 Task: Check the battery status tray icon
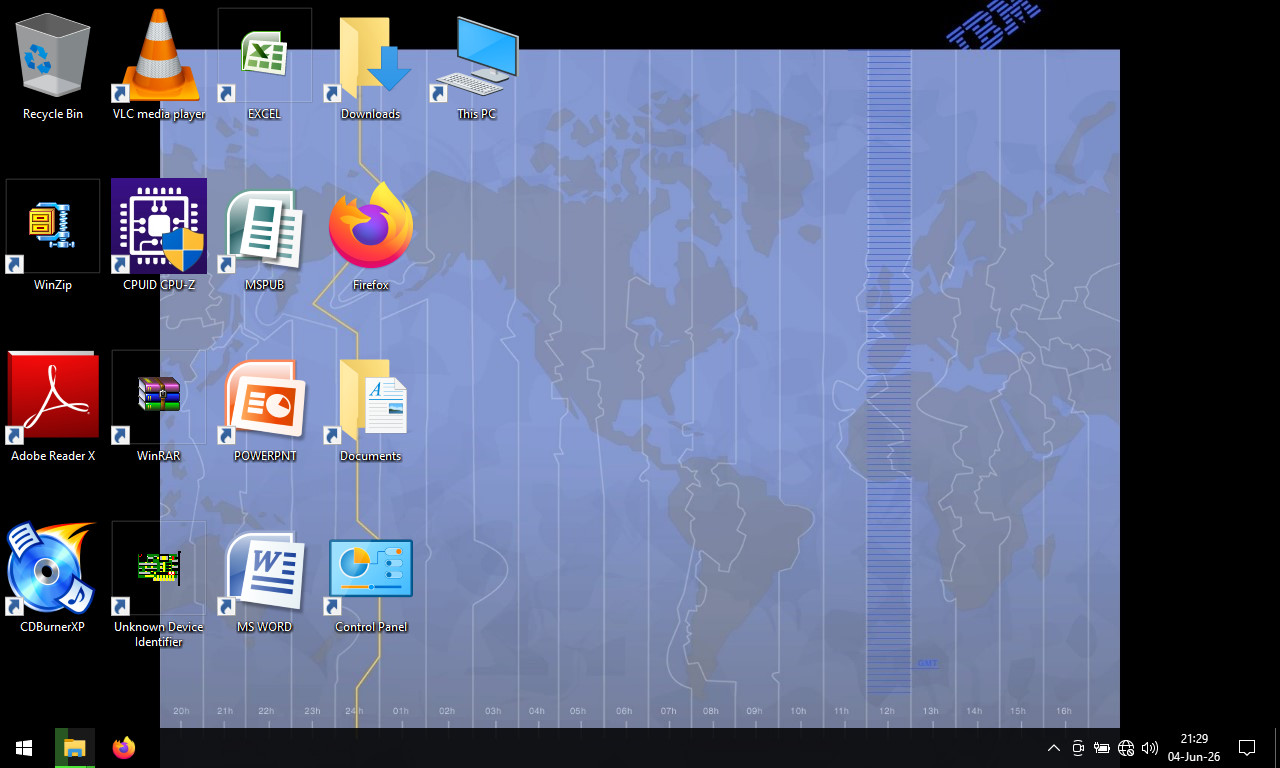click(1102, 748)
